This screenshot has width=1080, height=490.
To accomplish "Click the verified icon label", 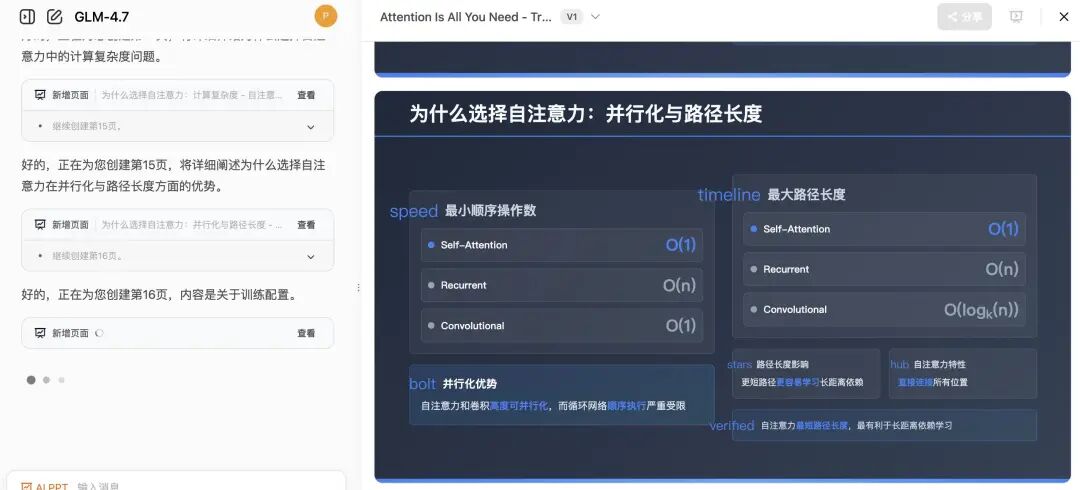I will pos(731,426).
